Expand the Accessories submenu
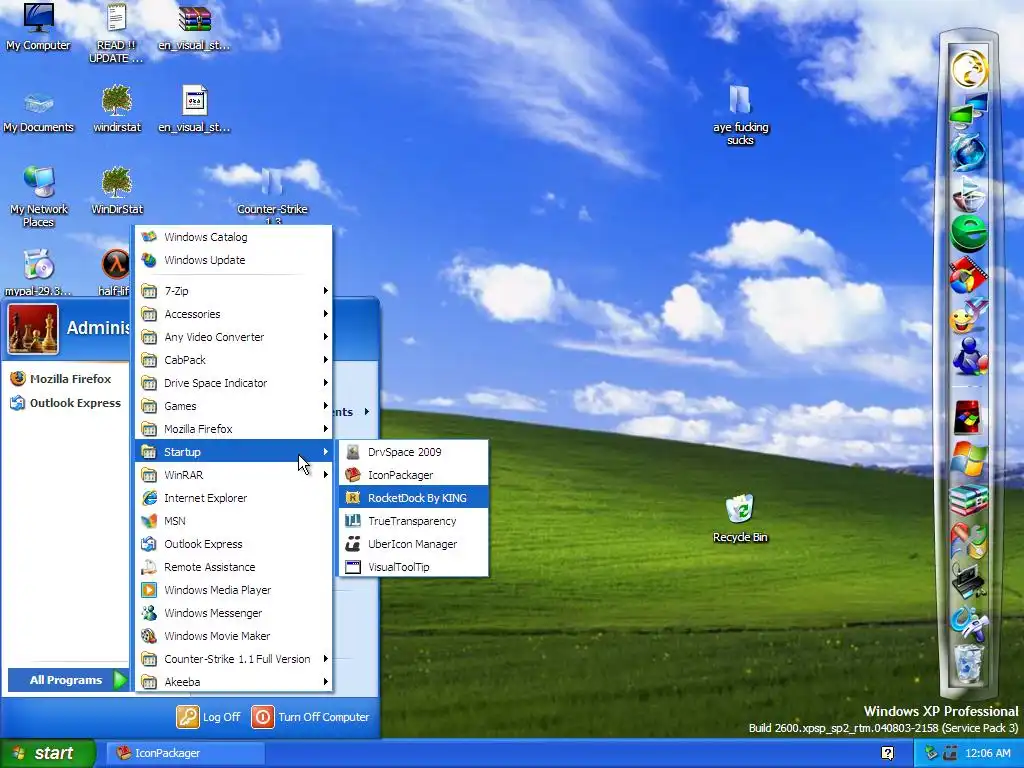Image resolution: width=1024 pixels, height=768 pixels. (234, 313)
